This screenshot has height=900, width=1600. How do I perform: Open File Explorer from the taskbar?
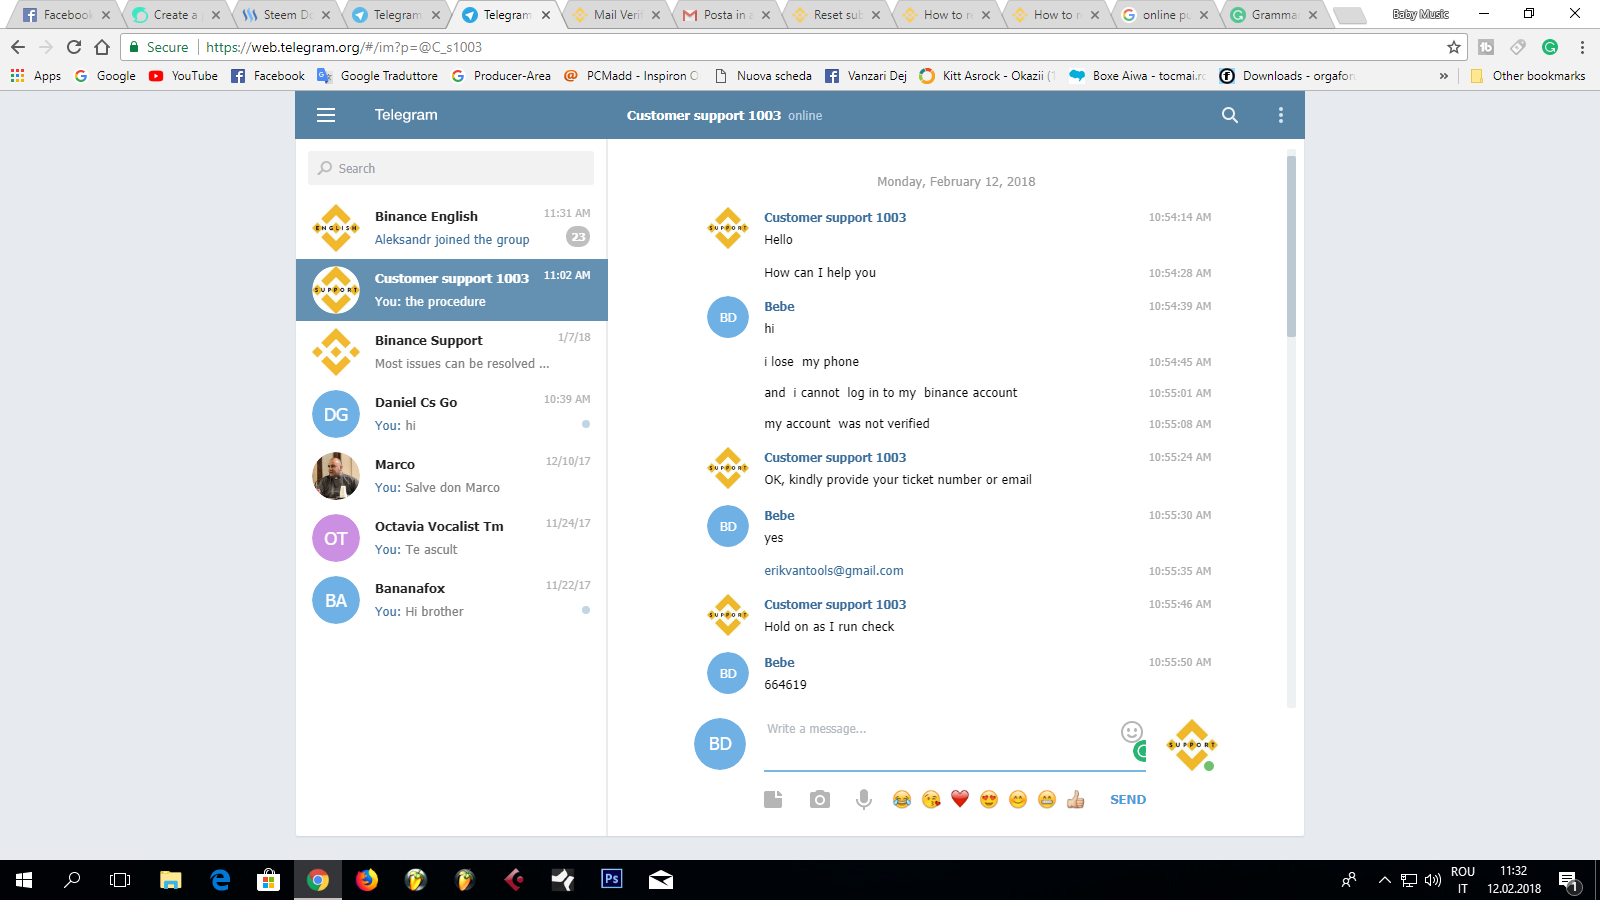tap(171, 880)
